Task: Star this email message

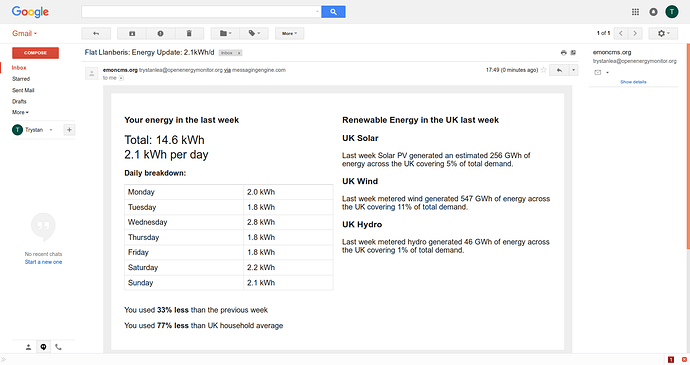Action: [x=543, y=70]
